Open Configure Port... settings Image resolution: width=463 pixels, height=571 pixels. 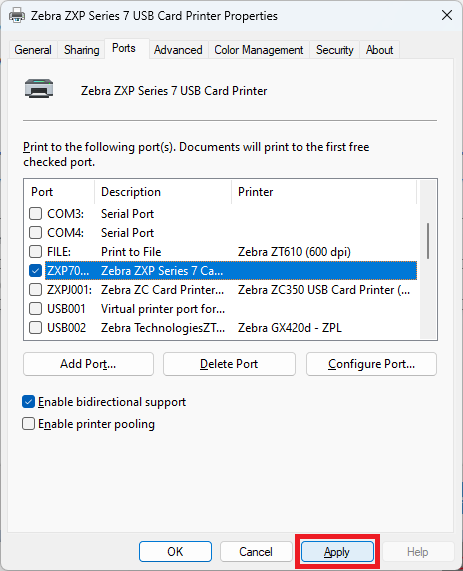pyautogui.click(x=371, y=364)
